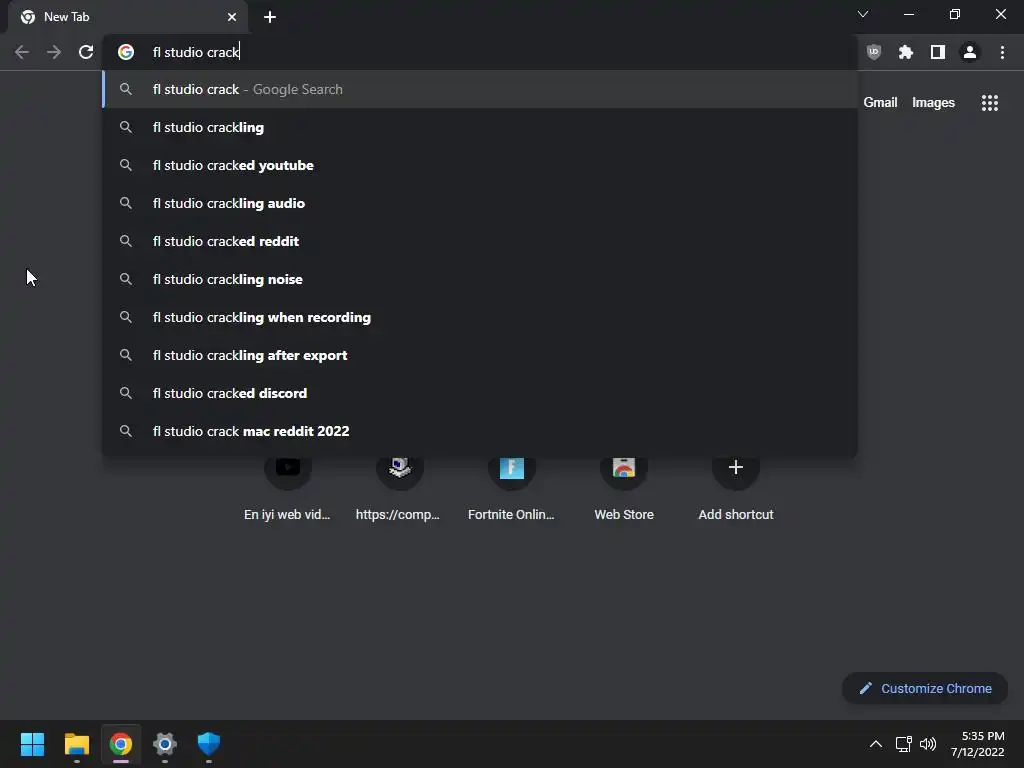Click the browser forward arrow

[54, 52]
